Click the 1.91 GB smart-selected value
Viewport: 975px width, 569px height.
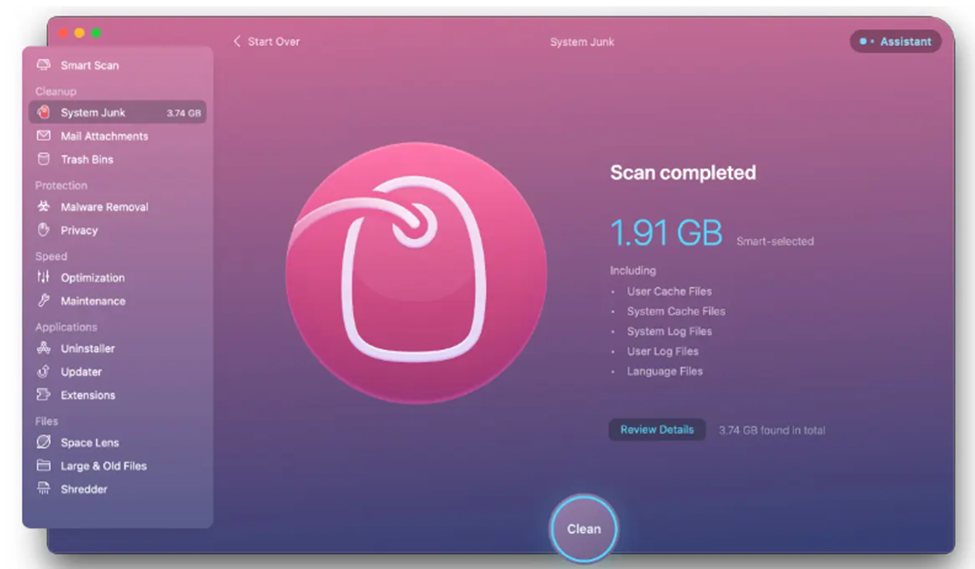point(666,233)
